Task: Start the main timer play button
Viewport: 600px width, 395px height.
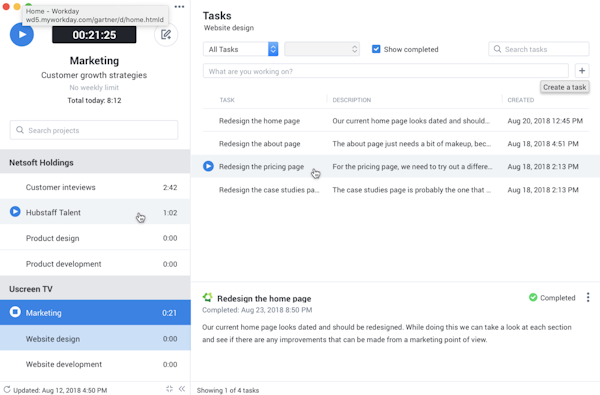Action: pyautogui.click(x=22, y=34)
